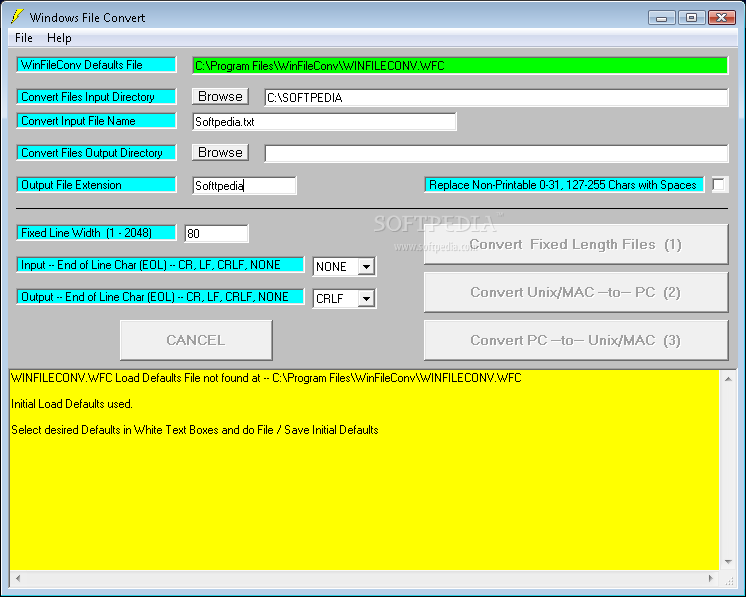Click the WinFileConv Defaults File label
The image size is (746, 597).
[97, 65]
